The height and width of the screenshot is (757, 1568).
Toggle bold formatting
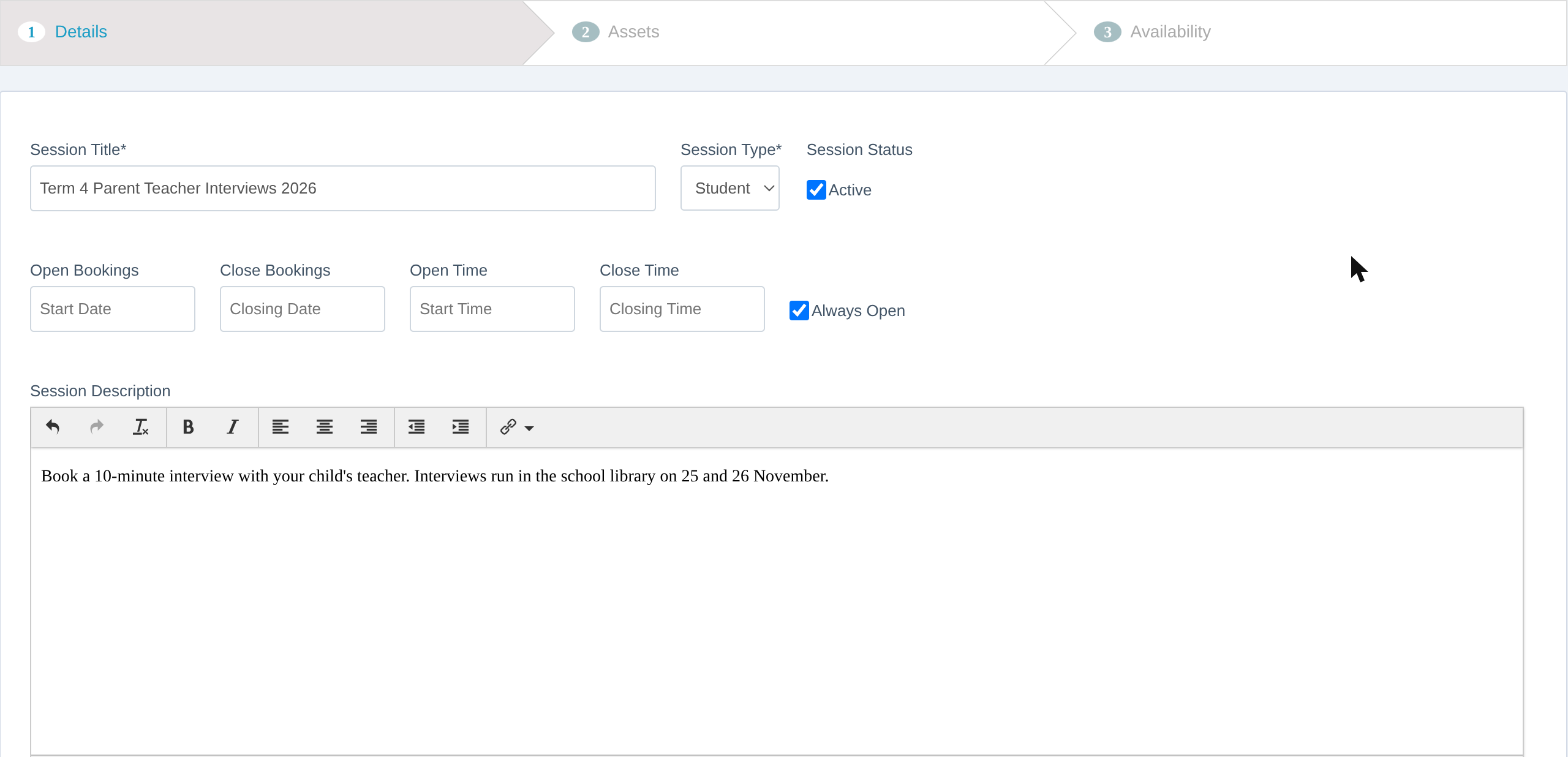click(188, 427)
